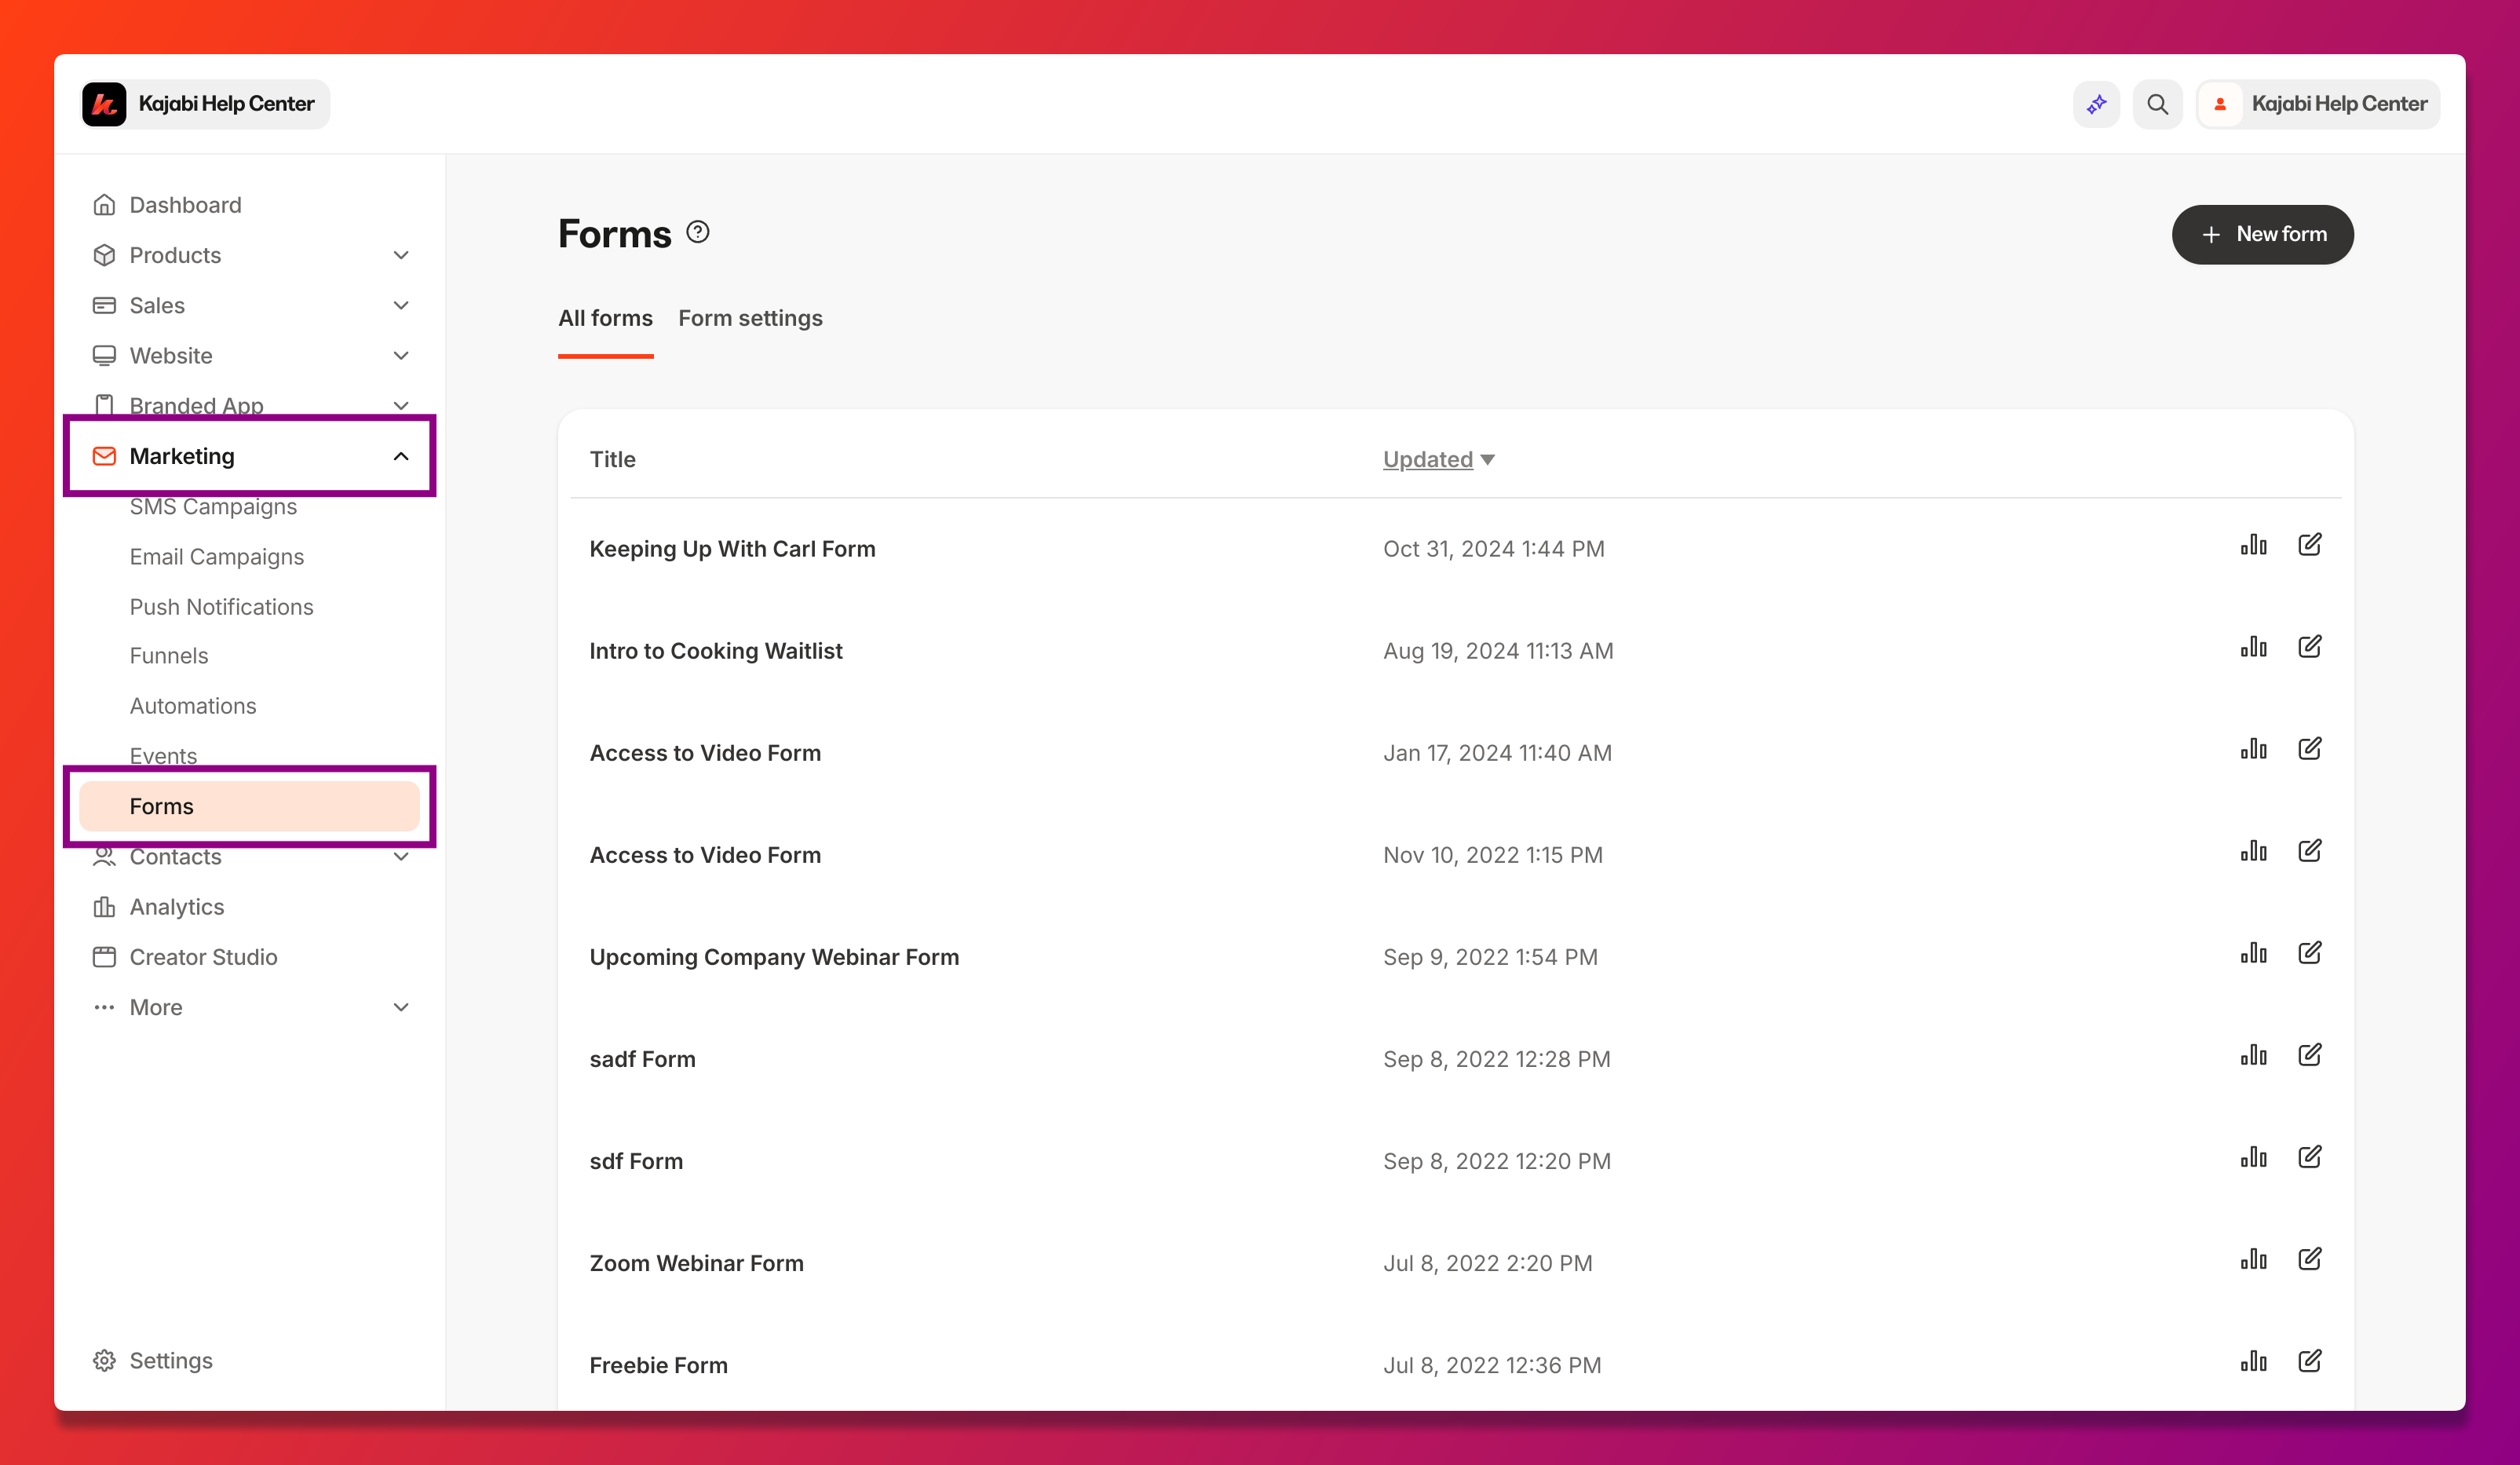Sort forms by the Updated column
The width and height of the screenshot is (2520, 1465).
click(x=1438, y=459)
